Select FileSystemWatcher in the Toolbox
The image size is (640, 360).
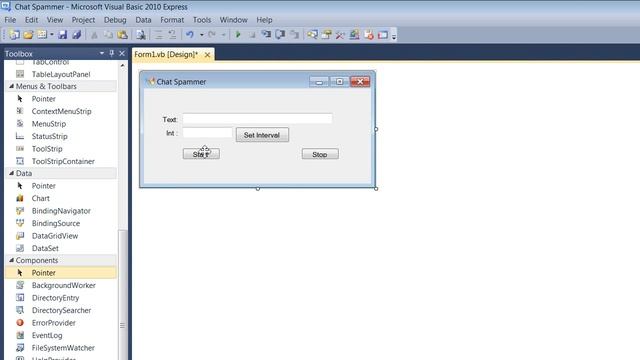point(61,348)
